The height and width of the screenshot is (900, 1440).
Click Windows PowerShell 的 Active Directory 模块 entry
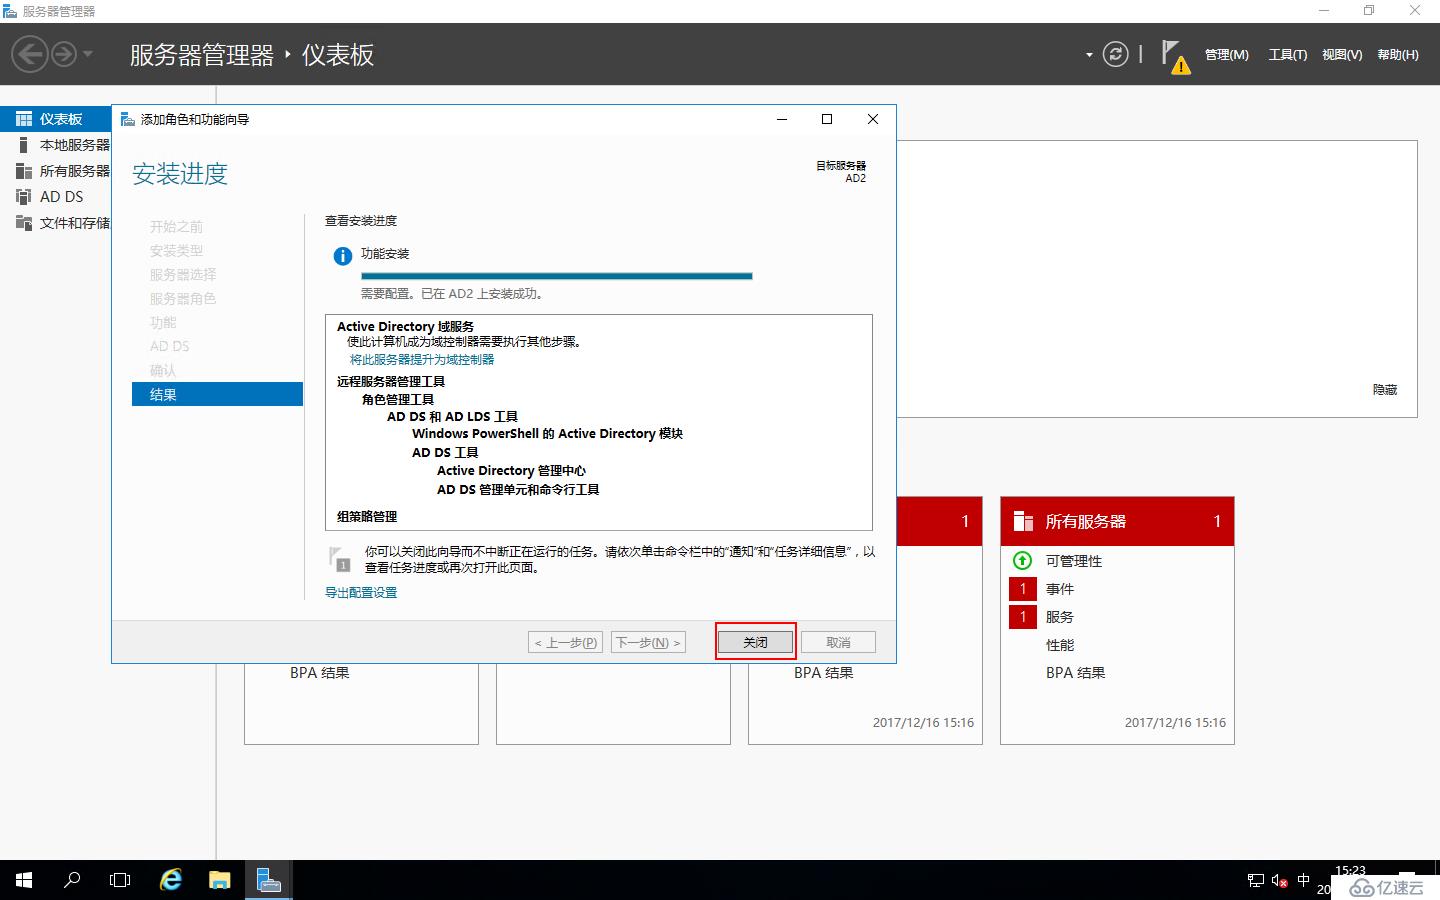pyautogui.click(x=547, y=433)
